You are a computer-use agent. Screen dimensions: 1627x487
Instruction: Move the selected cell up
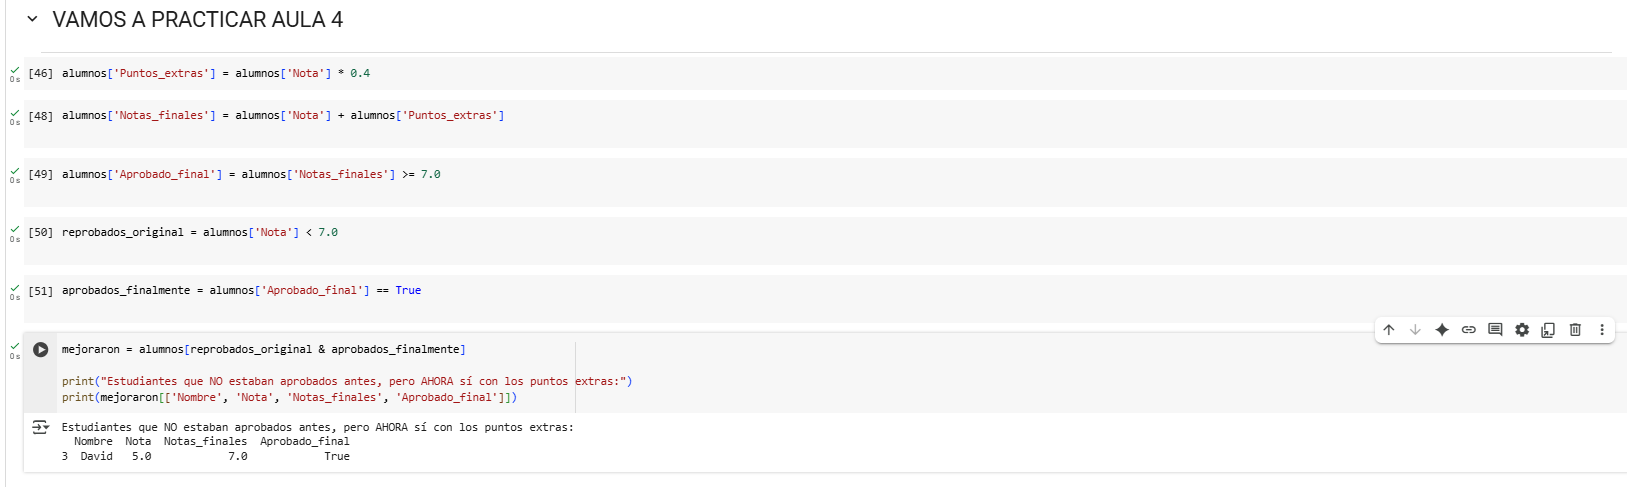click(1389, 330)
